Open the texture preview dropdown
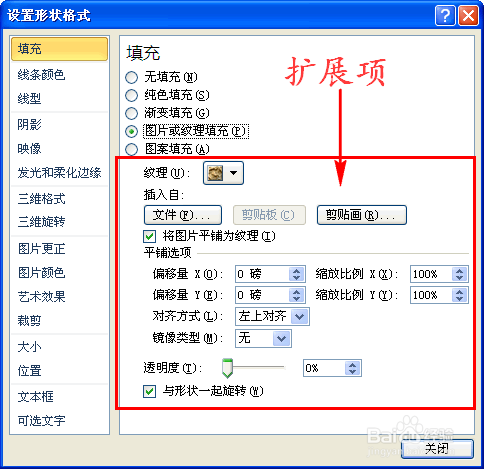This screenshot has height=469, width=484. [x=223, y=173]
